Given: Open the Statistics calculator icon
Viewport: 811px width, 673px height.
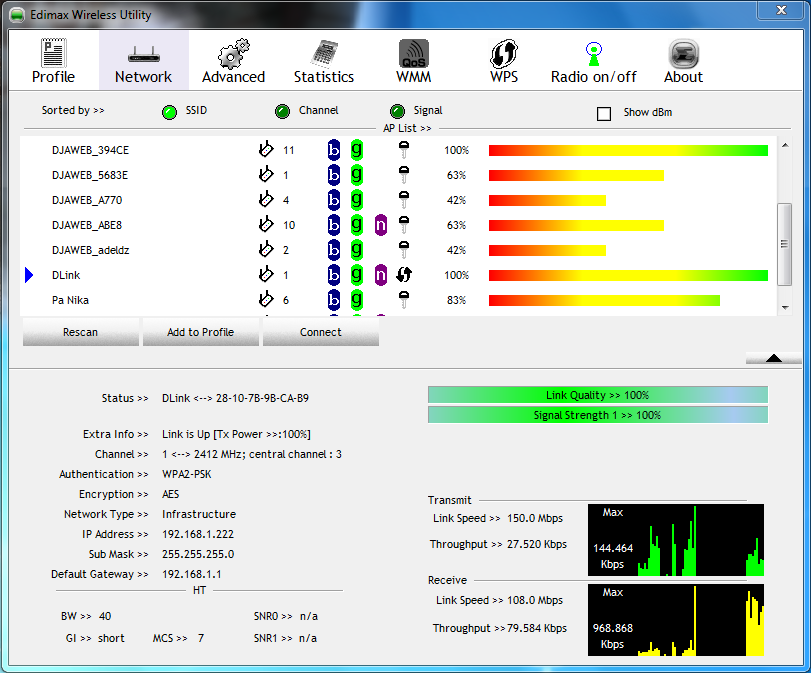Looking at the screenshot, I should point(324,54).
